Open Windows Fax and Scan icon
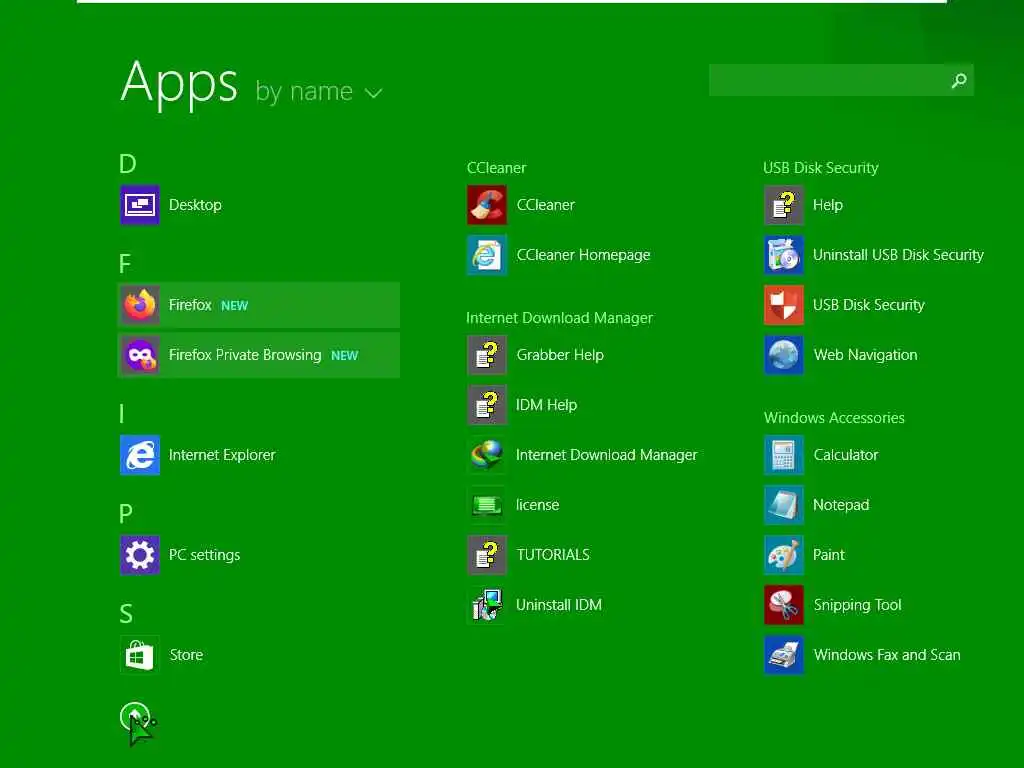Screen dimensions: 1024x768 point(784,655)
